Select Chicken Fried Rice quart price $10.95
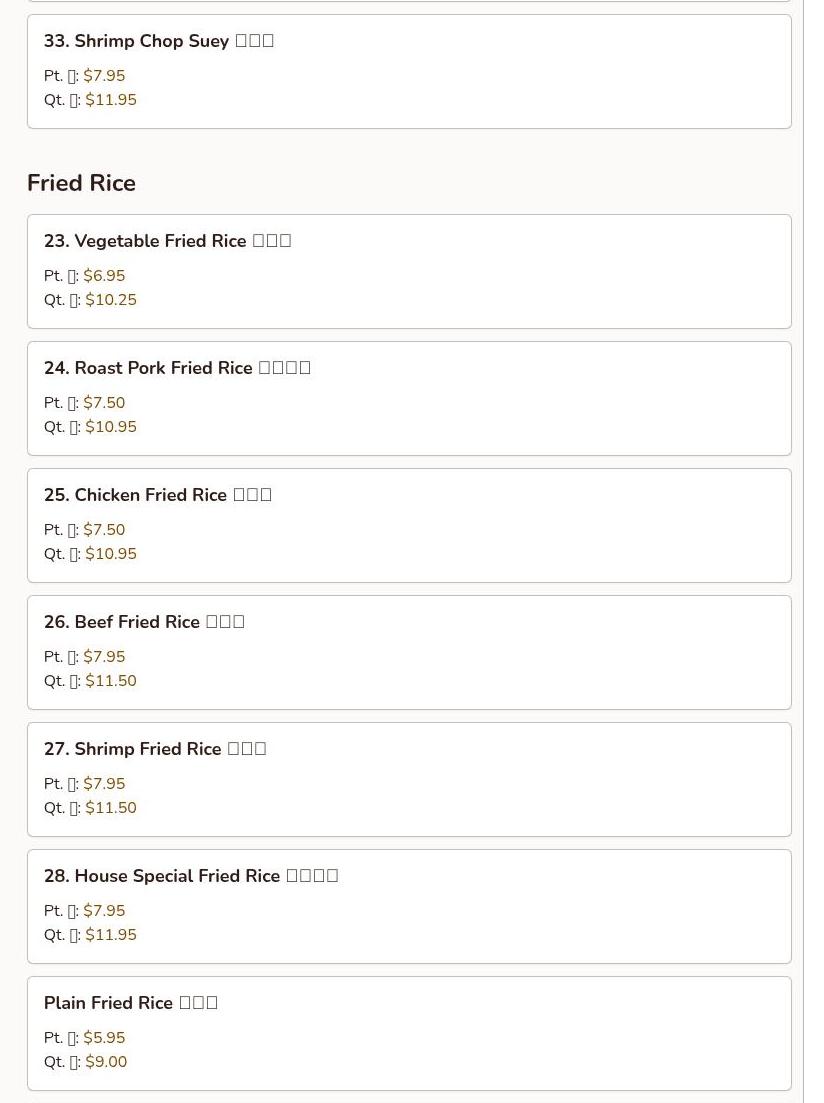Viewport: 824px width, 1103px height. (x=111, y=554)
